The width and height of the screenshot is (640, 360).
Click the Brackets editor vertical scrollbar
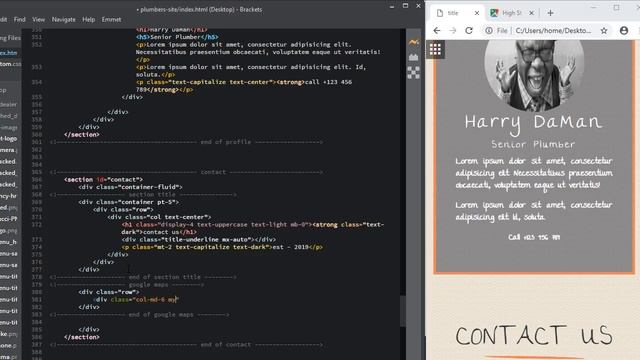403,310
